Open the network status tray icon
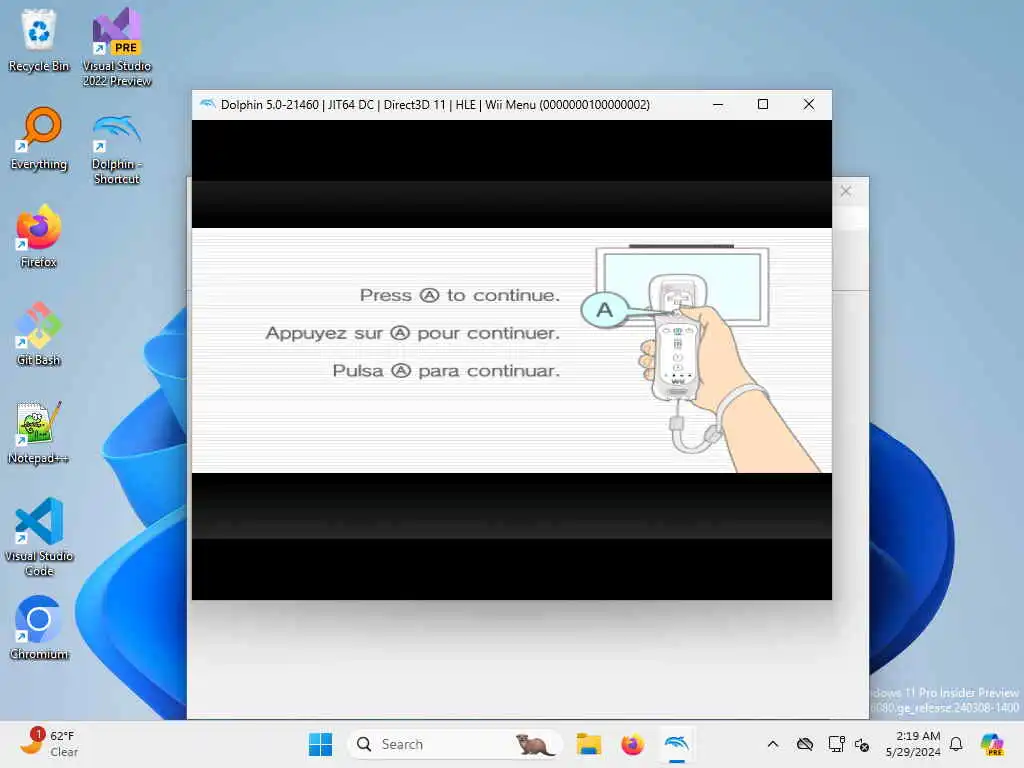Screen dimensions: 1024x768 pyautogui.click(x=837, y=744)
